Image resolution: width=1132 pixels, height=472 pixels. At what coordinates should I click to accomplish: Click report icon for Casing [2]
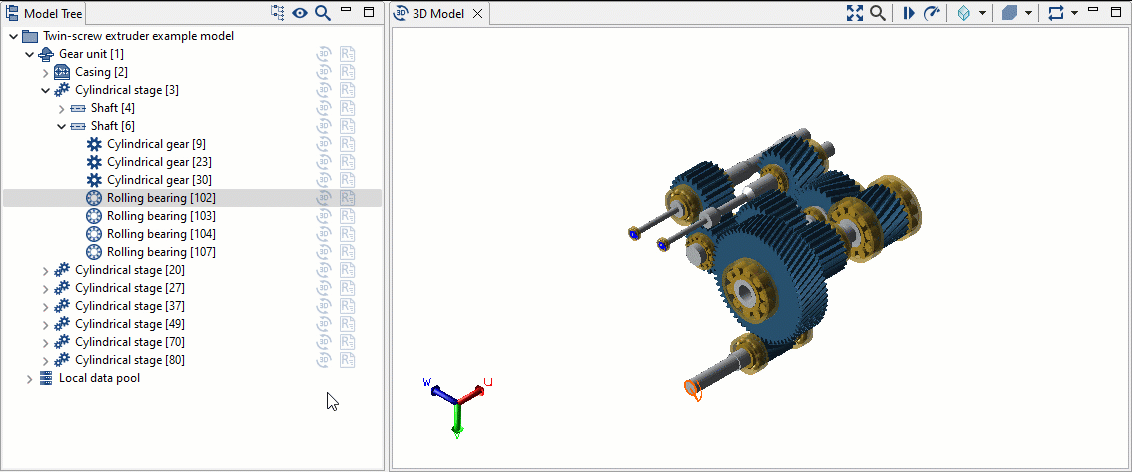click(x=348, y=72)
